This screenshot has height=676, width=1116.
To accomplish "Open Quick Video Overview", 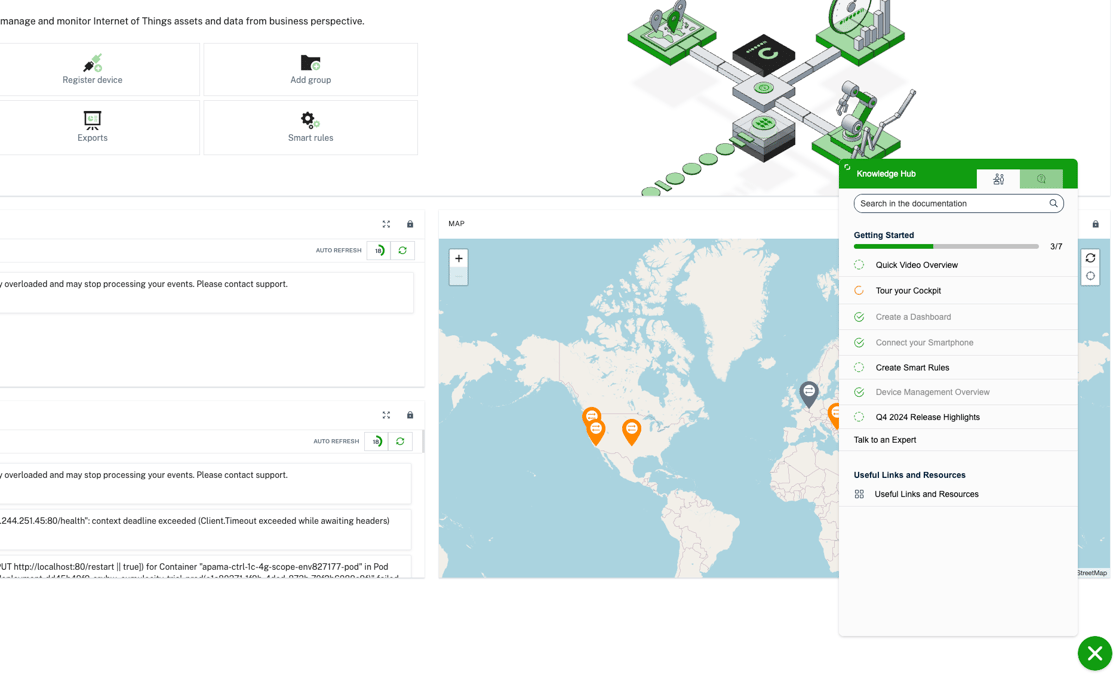I will click(x=916, y=265).
